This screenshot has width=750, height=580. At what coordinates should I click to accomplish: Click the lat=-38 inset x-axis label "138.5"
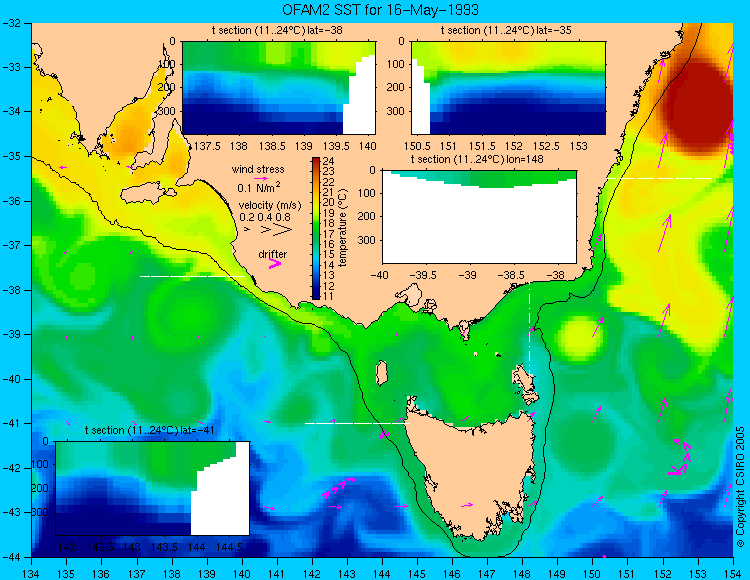[272, 146]
